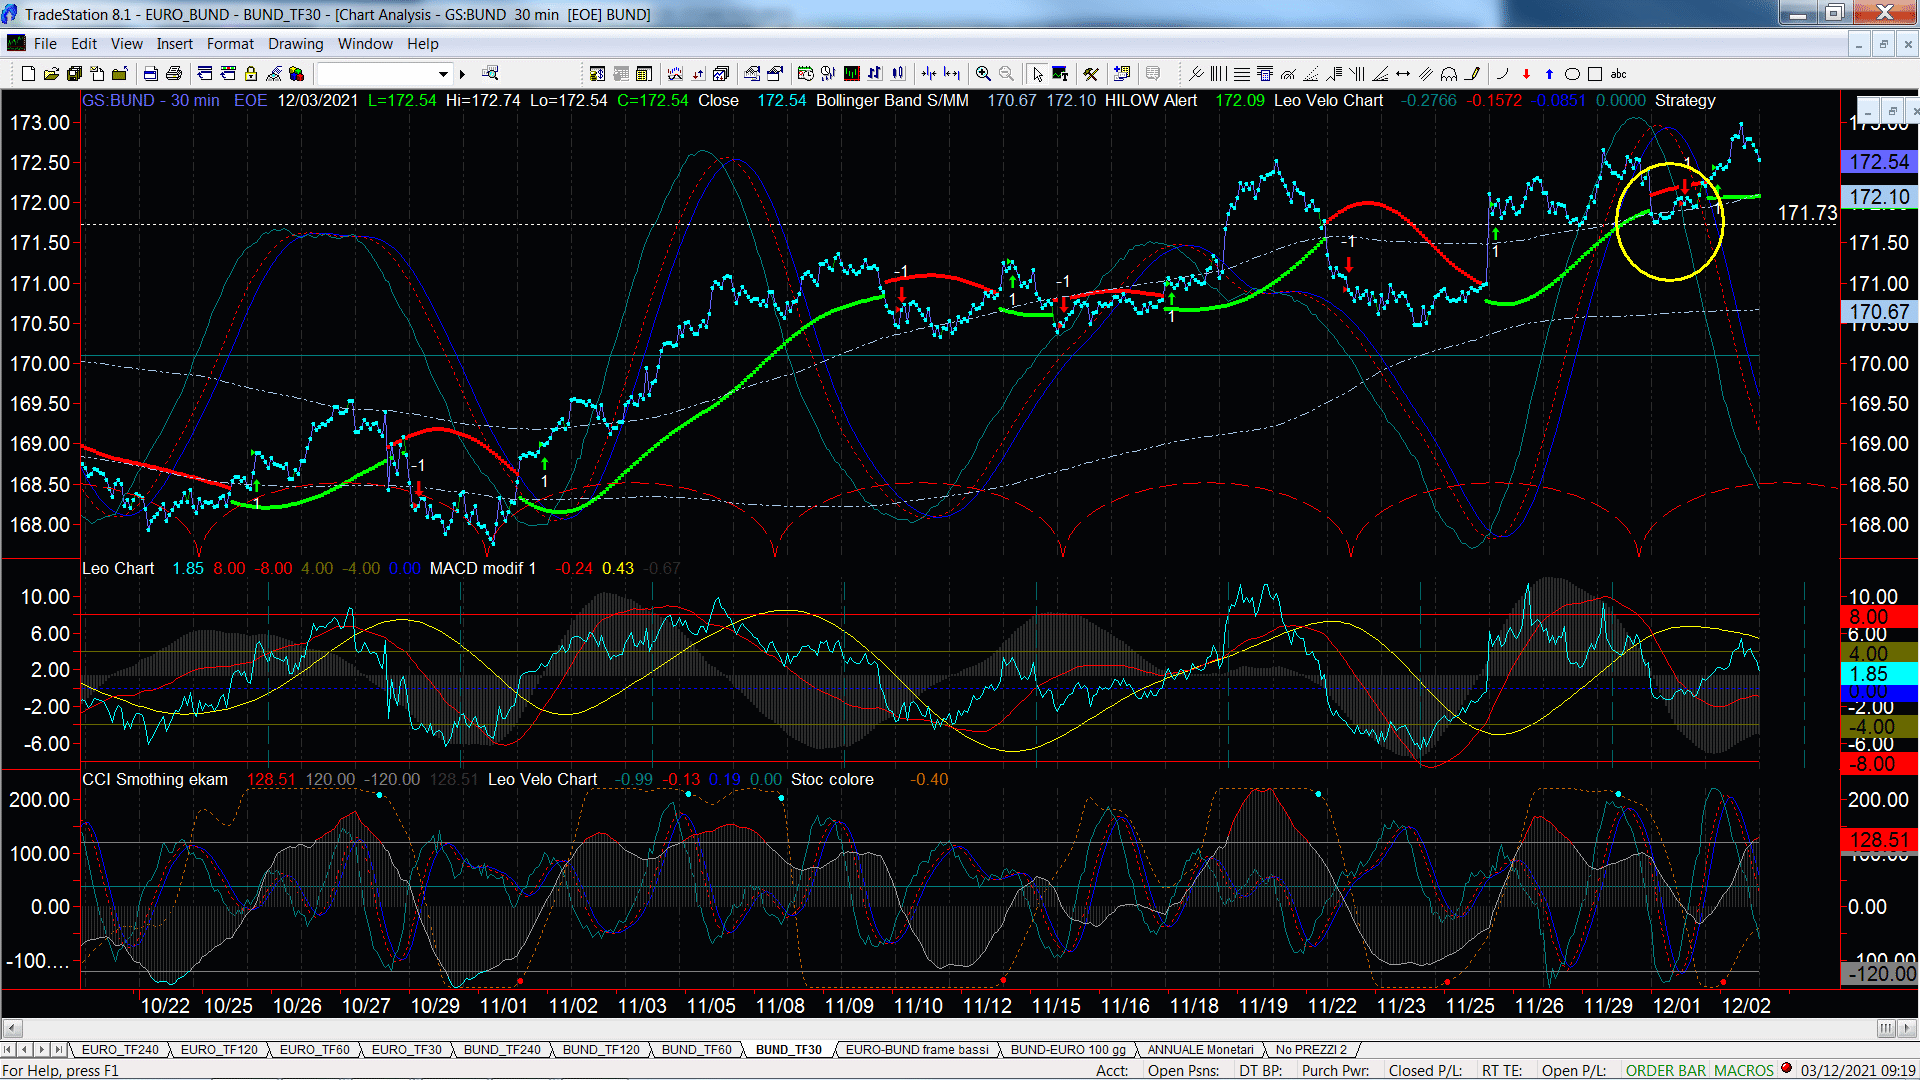Click the red and blue arrows icon
This screenshot has height=1080, width=1920.
[698, 74]
